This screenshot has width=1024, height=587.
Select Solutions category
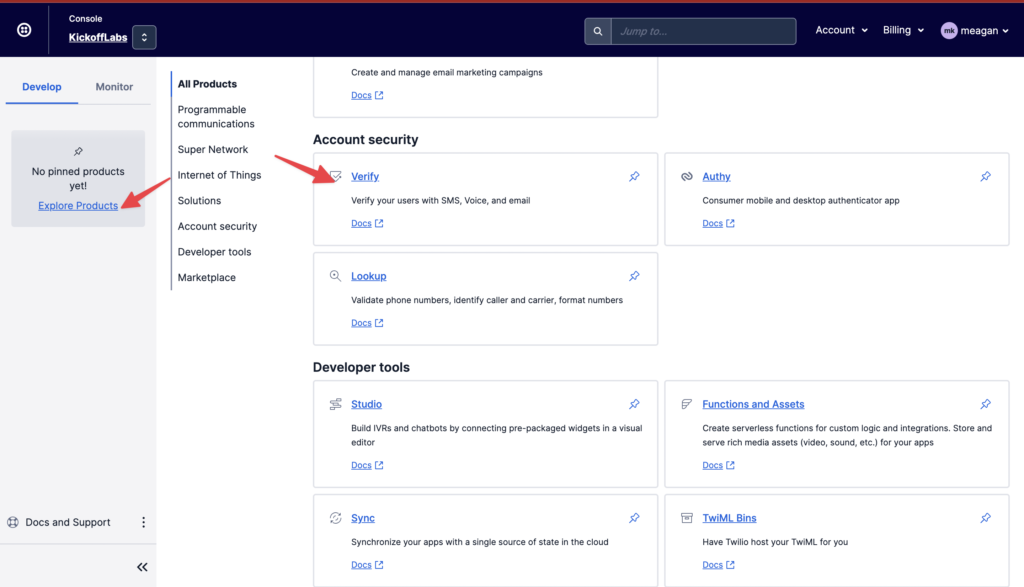pyautogui.click(x=199, y=200)
